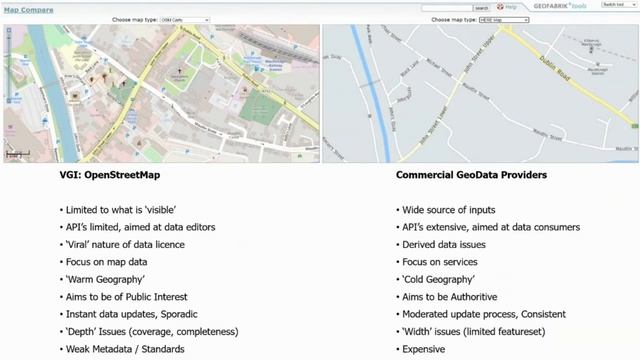This screenshot has width=640, height=360.
Task: Click 'Aims to be Authoritive' bullet
Action: point(447,297)
